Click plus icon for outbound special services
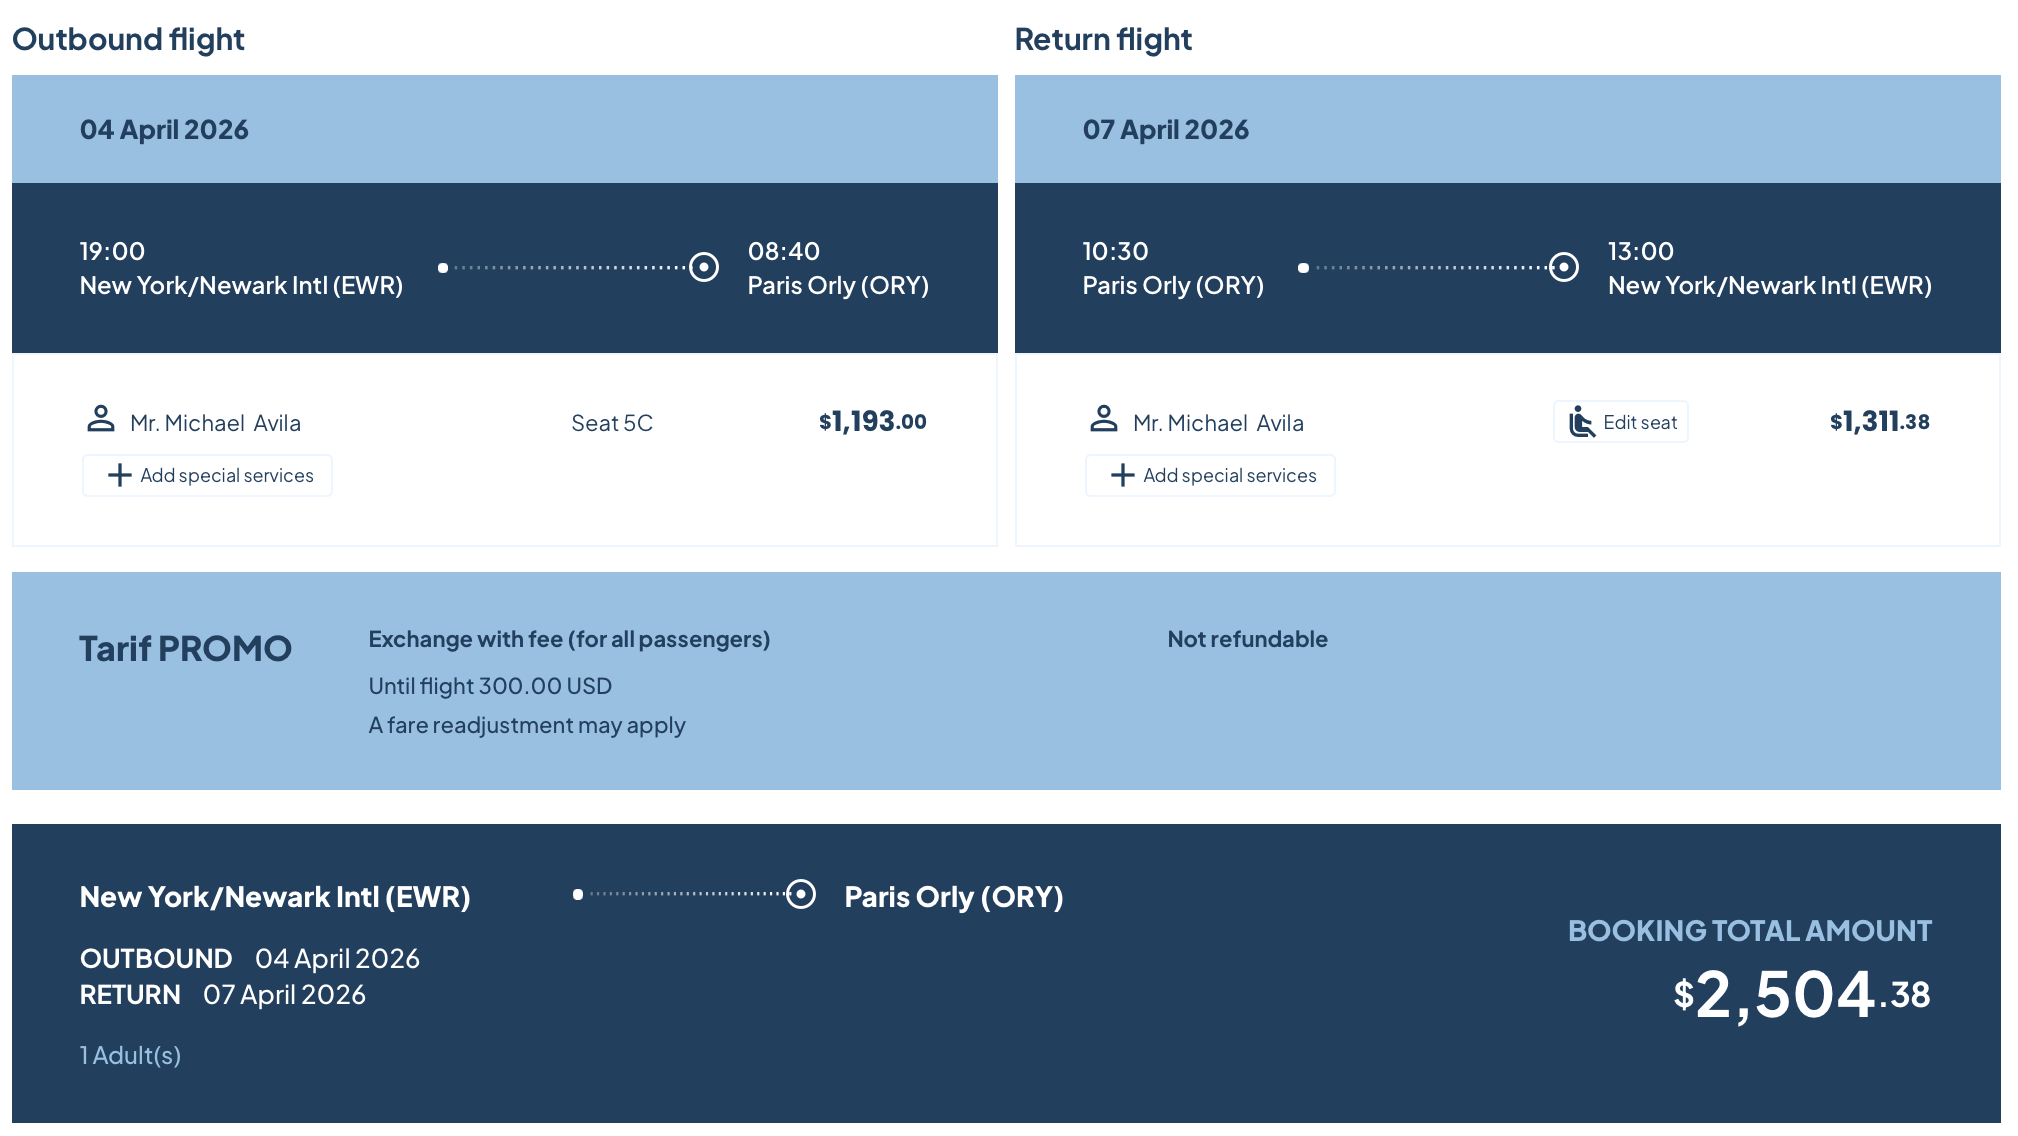This screenshot has width=2018, height=1136. click(120, 475)
